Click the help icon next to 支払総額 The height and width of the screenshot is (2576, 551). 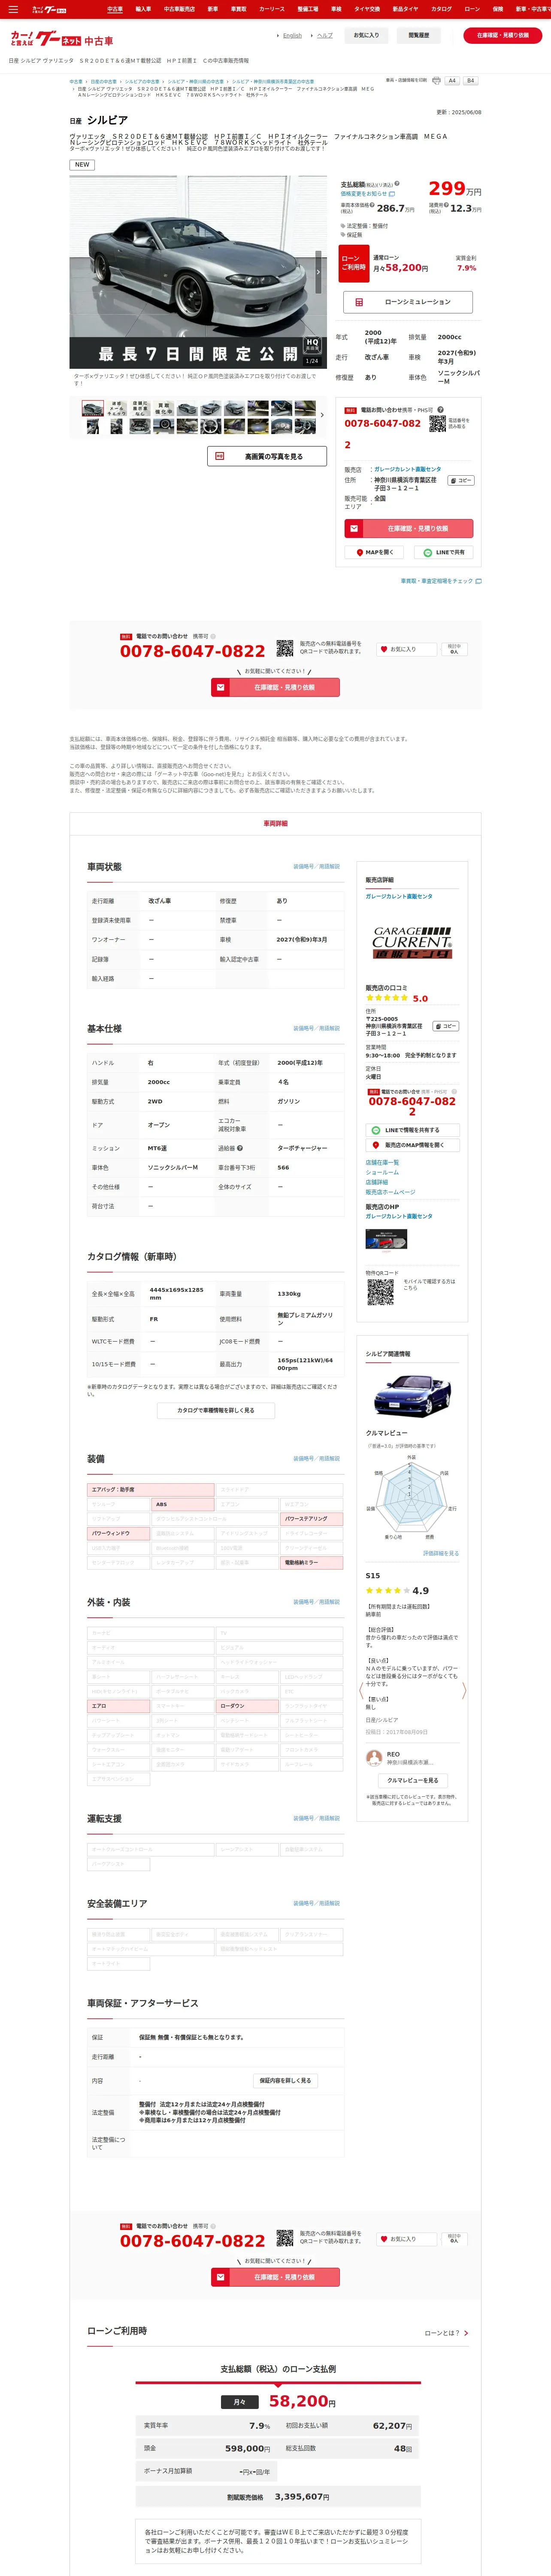pos(397,184)
